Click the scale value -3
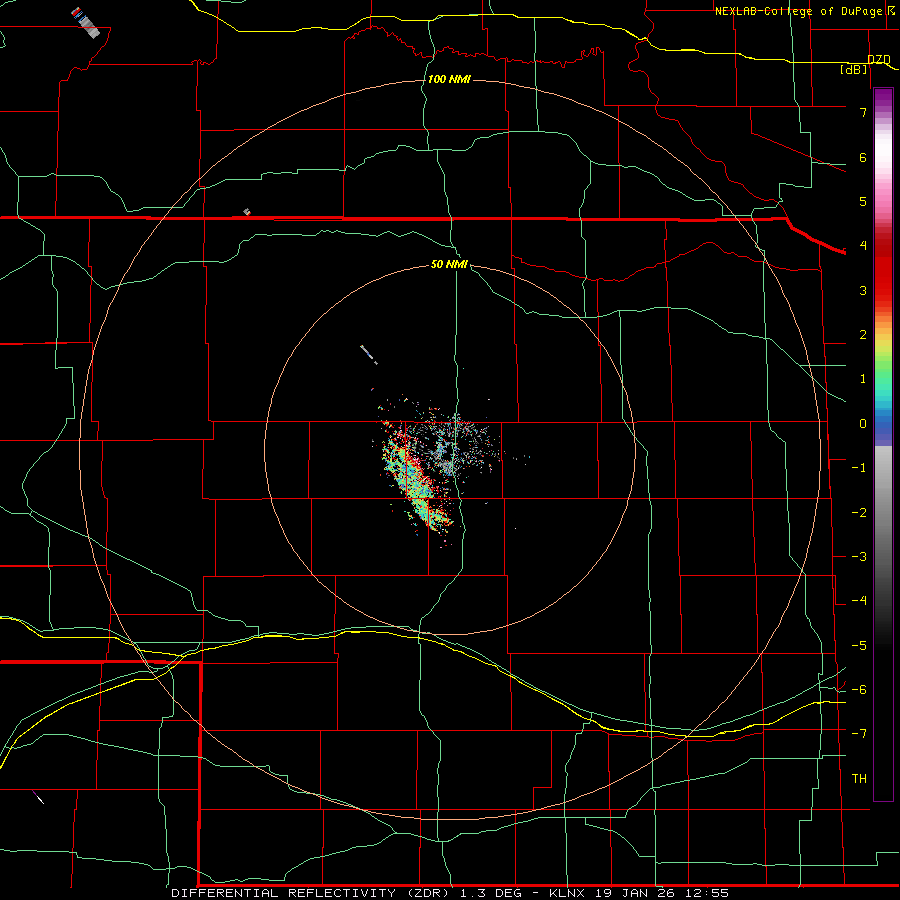Image resolution: width=900 pixels, height=900 pixels. tap(859, 557)
